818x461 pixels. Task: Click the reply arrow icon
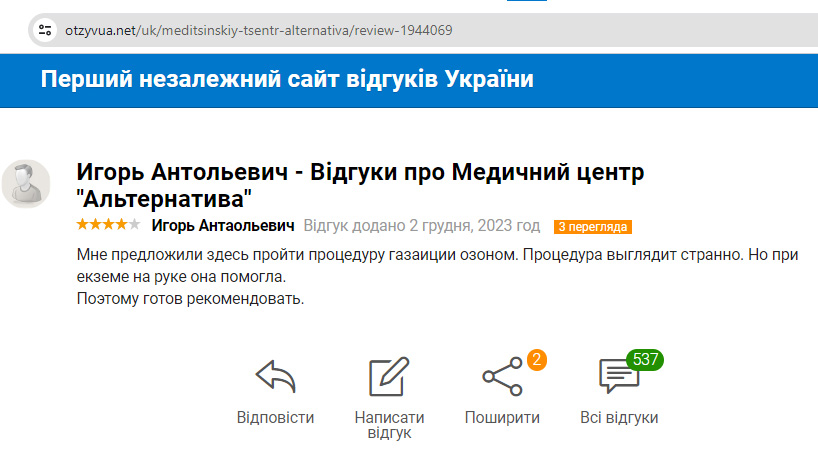tap(275, 377)
